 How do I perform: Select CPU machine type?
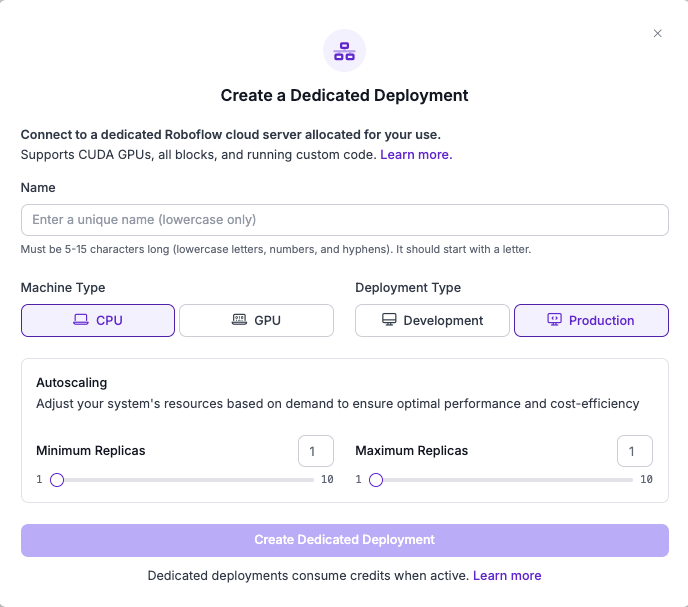click(x=98, y=320)
